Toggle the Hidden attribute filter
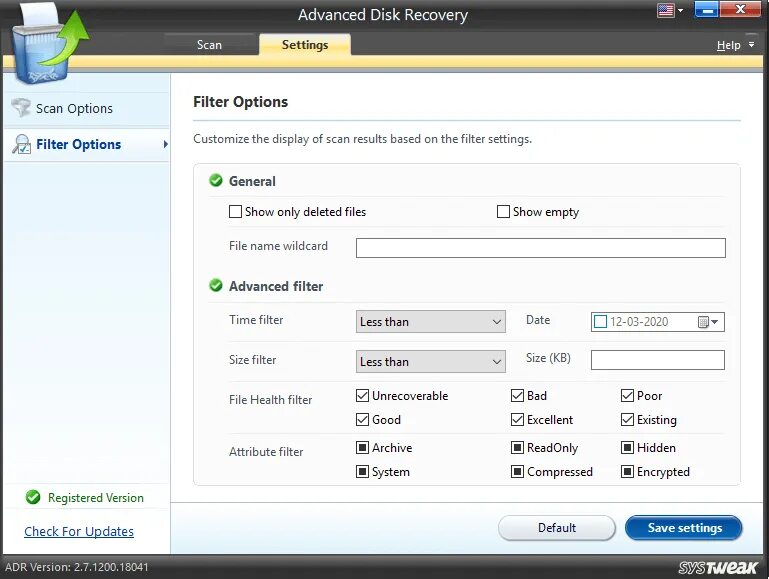 pos(627,448)
